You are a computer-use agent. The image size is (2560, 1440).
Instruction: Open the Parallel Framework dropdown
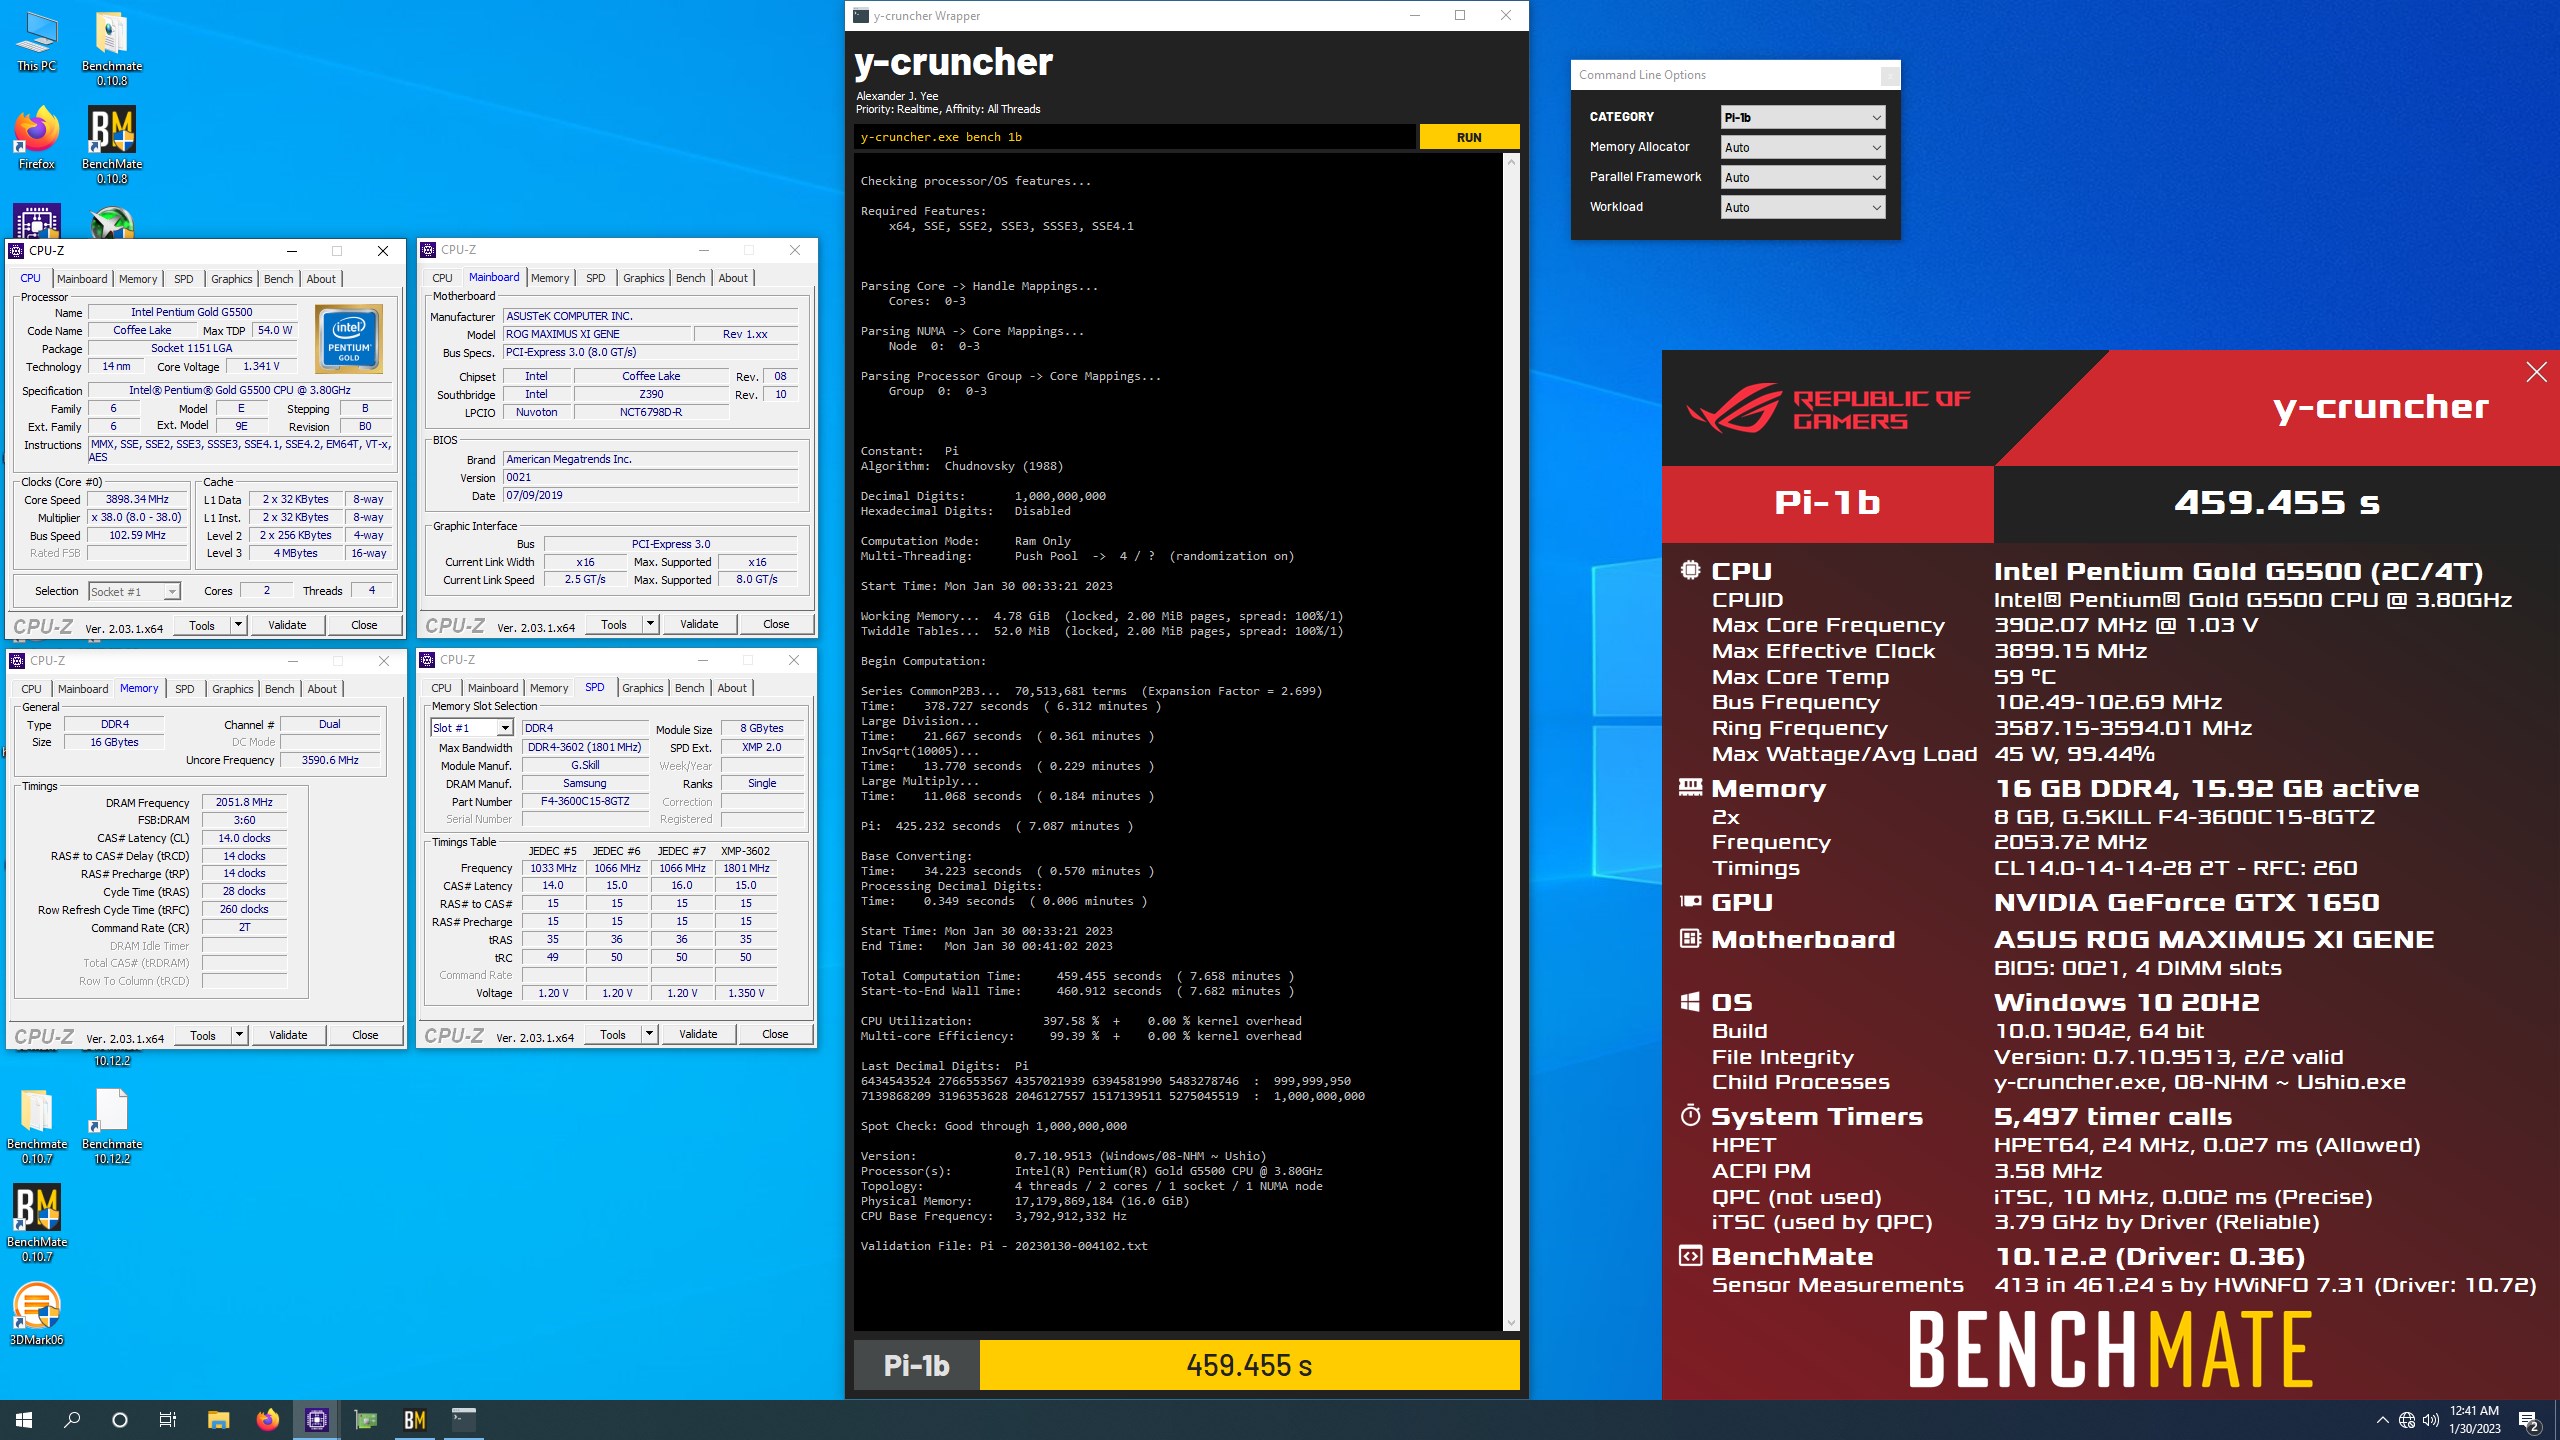coord(1802,177)
